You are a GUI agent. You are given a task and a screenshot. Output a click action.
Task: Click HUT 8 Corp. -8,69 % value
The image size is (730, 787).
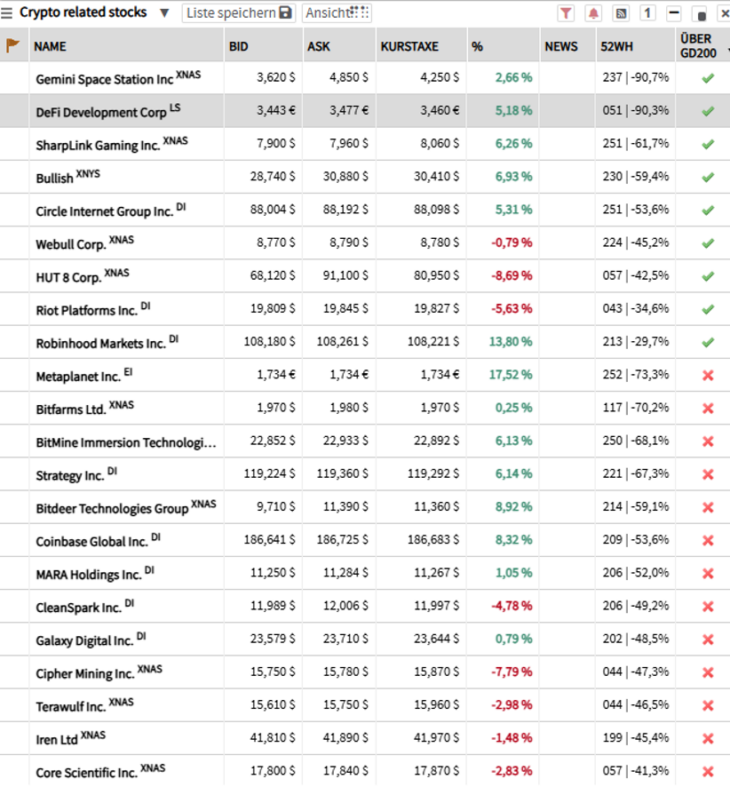coord(512,276)
